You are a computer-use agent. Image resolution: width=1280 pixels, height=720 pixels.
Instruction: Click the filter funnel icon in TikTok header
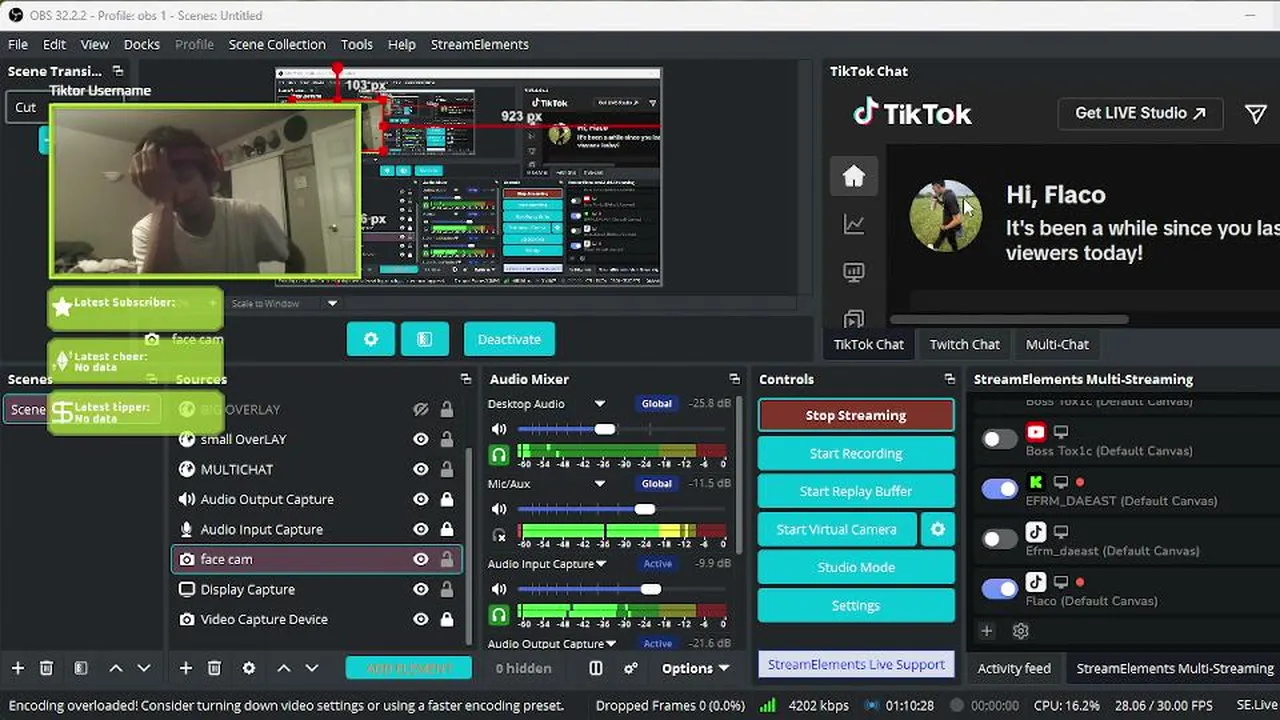point(1256,114)
